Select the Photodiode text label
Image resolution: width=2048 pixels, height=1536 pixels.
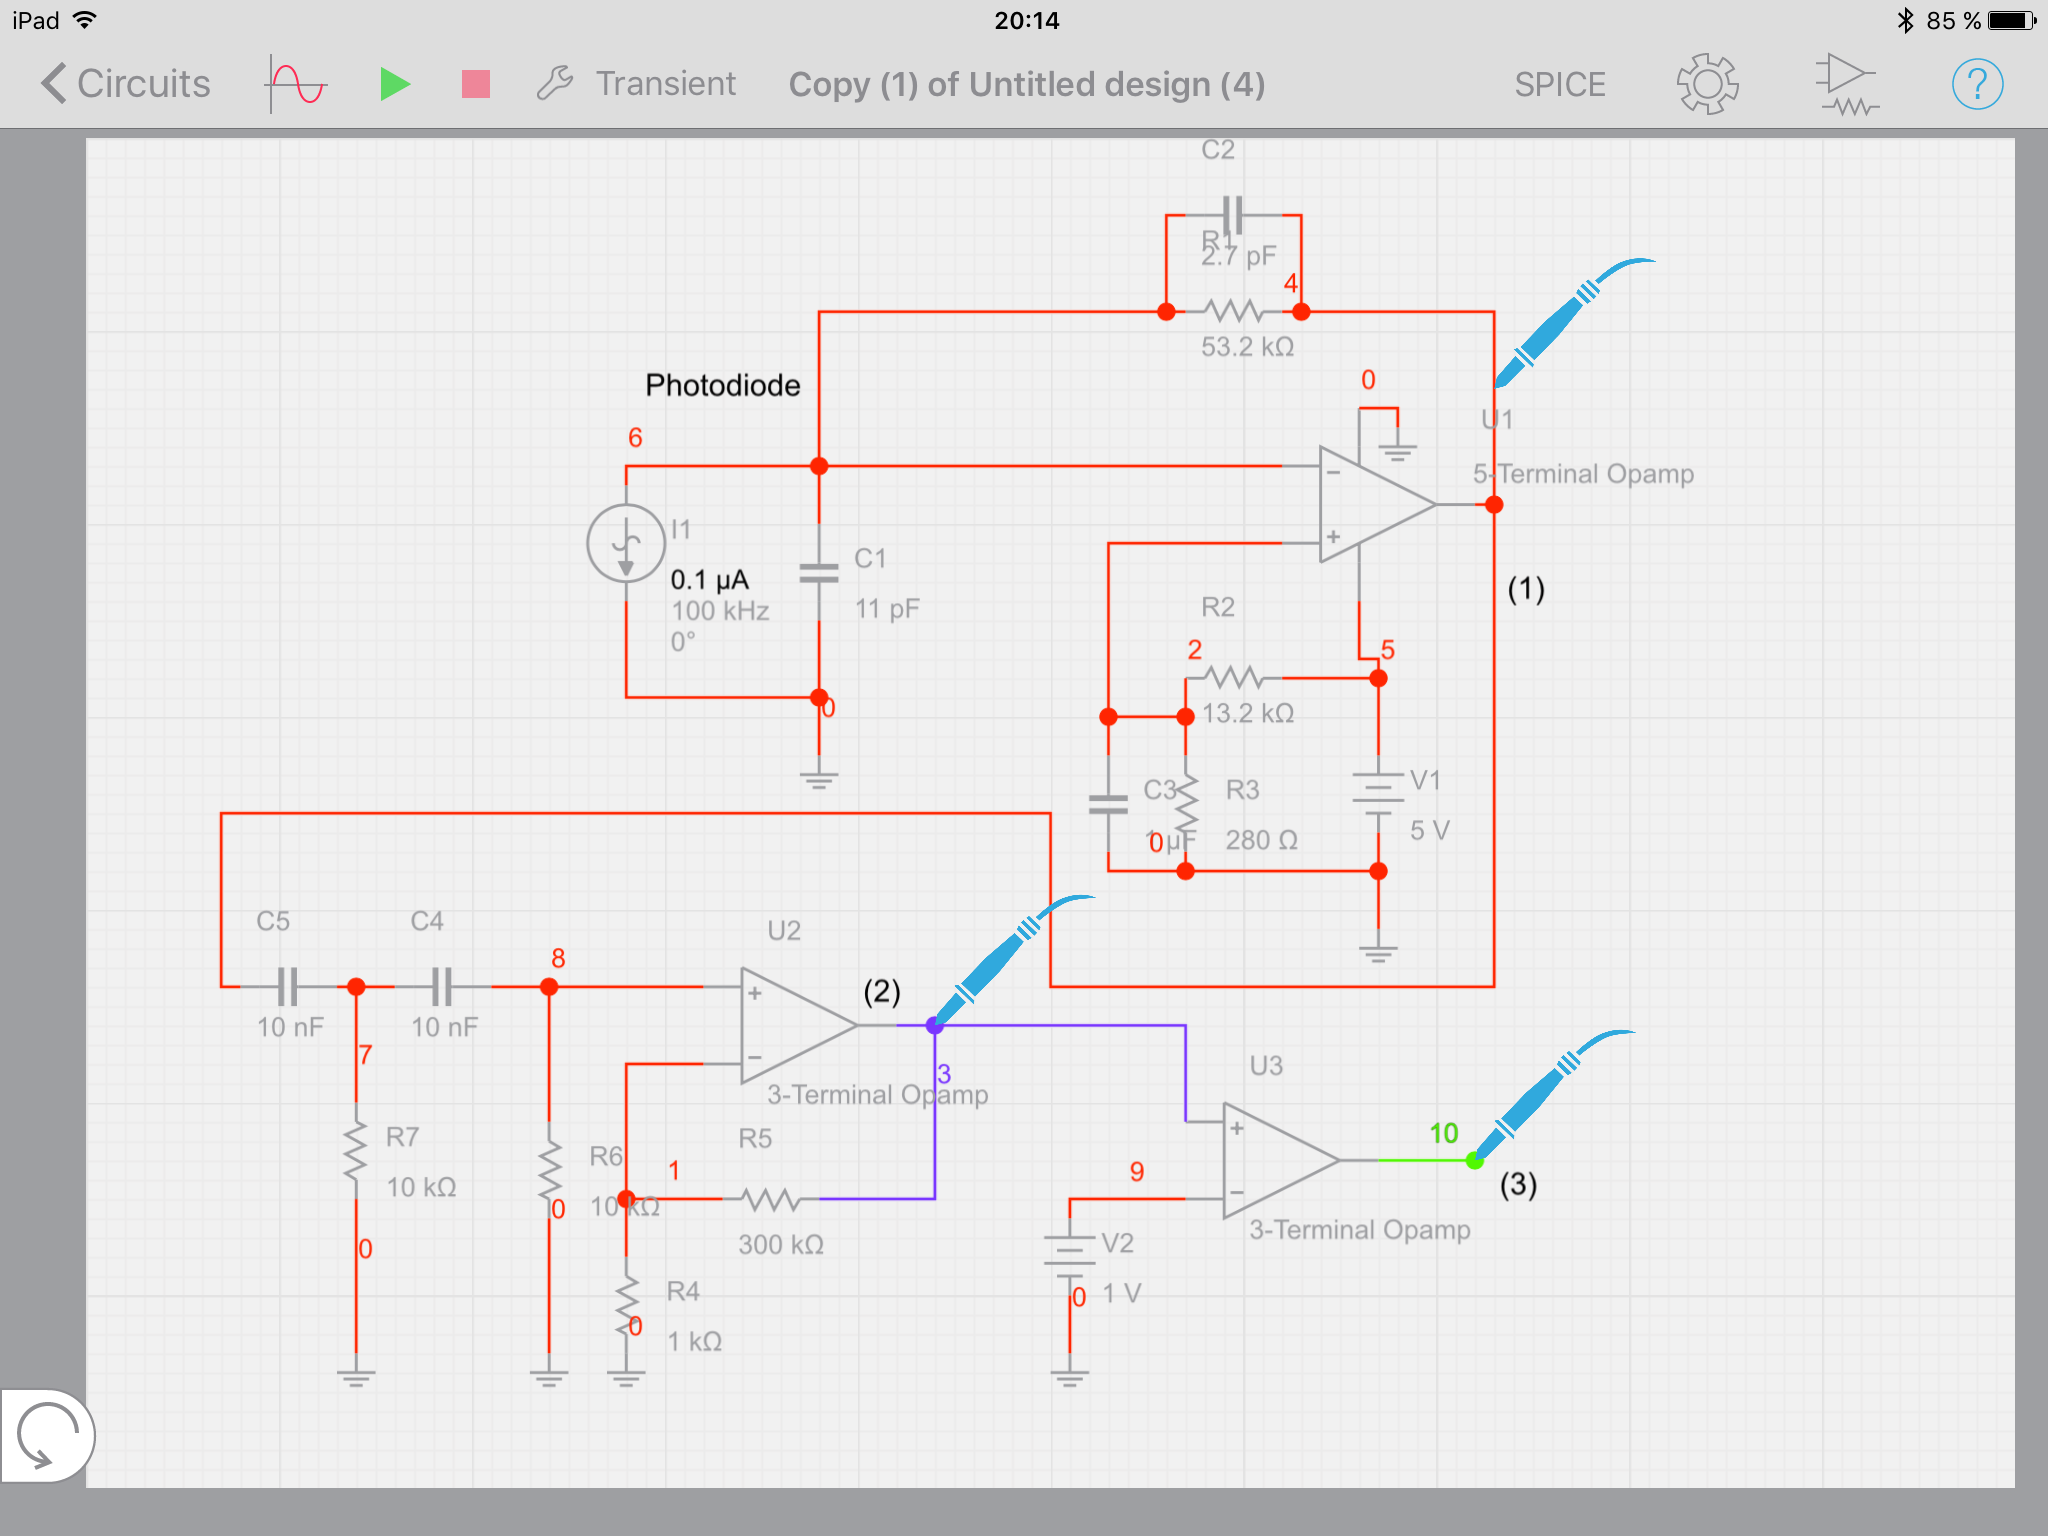point(723,385)
